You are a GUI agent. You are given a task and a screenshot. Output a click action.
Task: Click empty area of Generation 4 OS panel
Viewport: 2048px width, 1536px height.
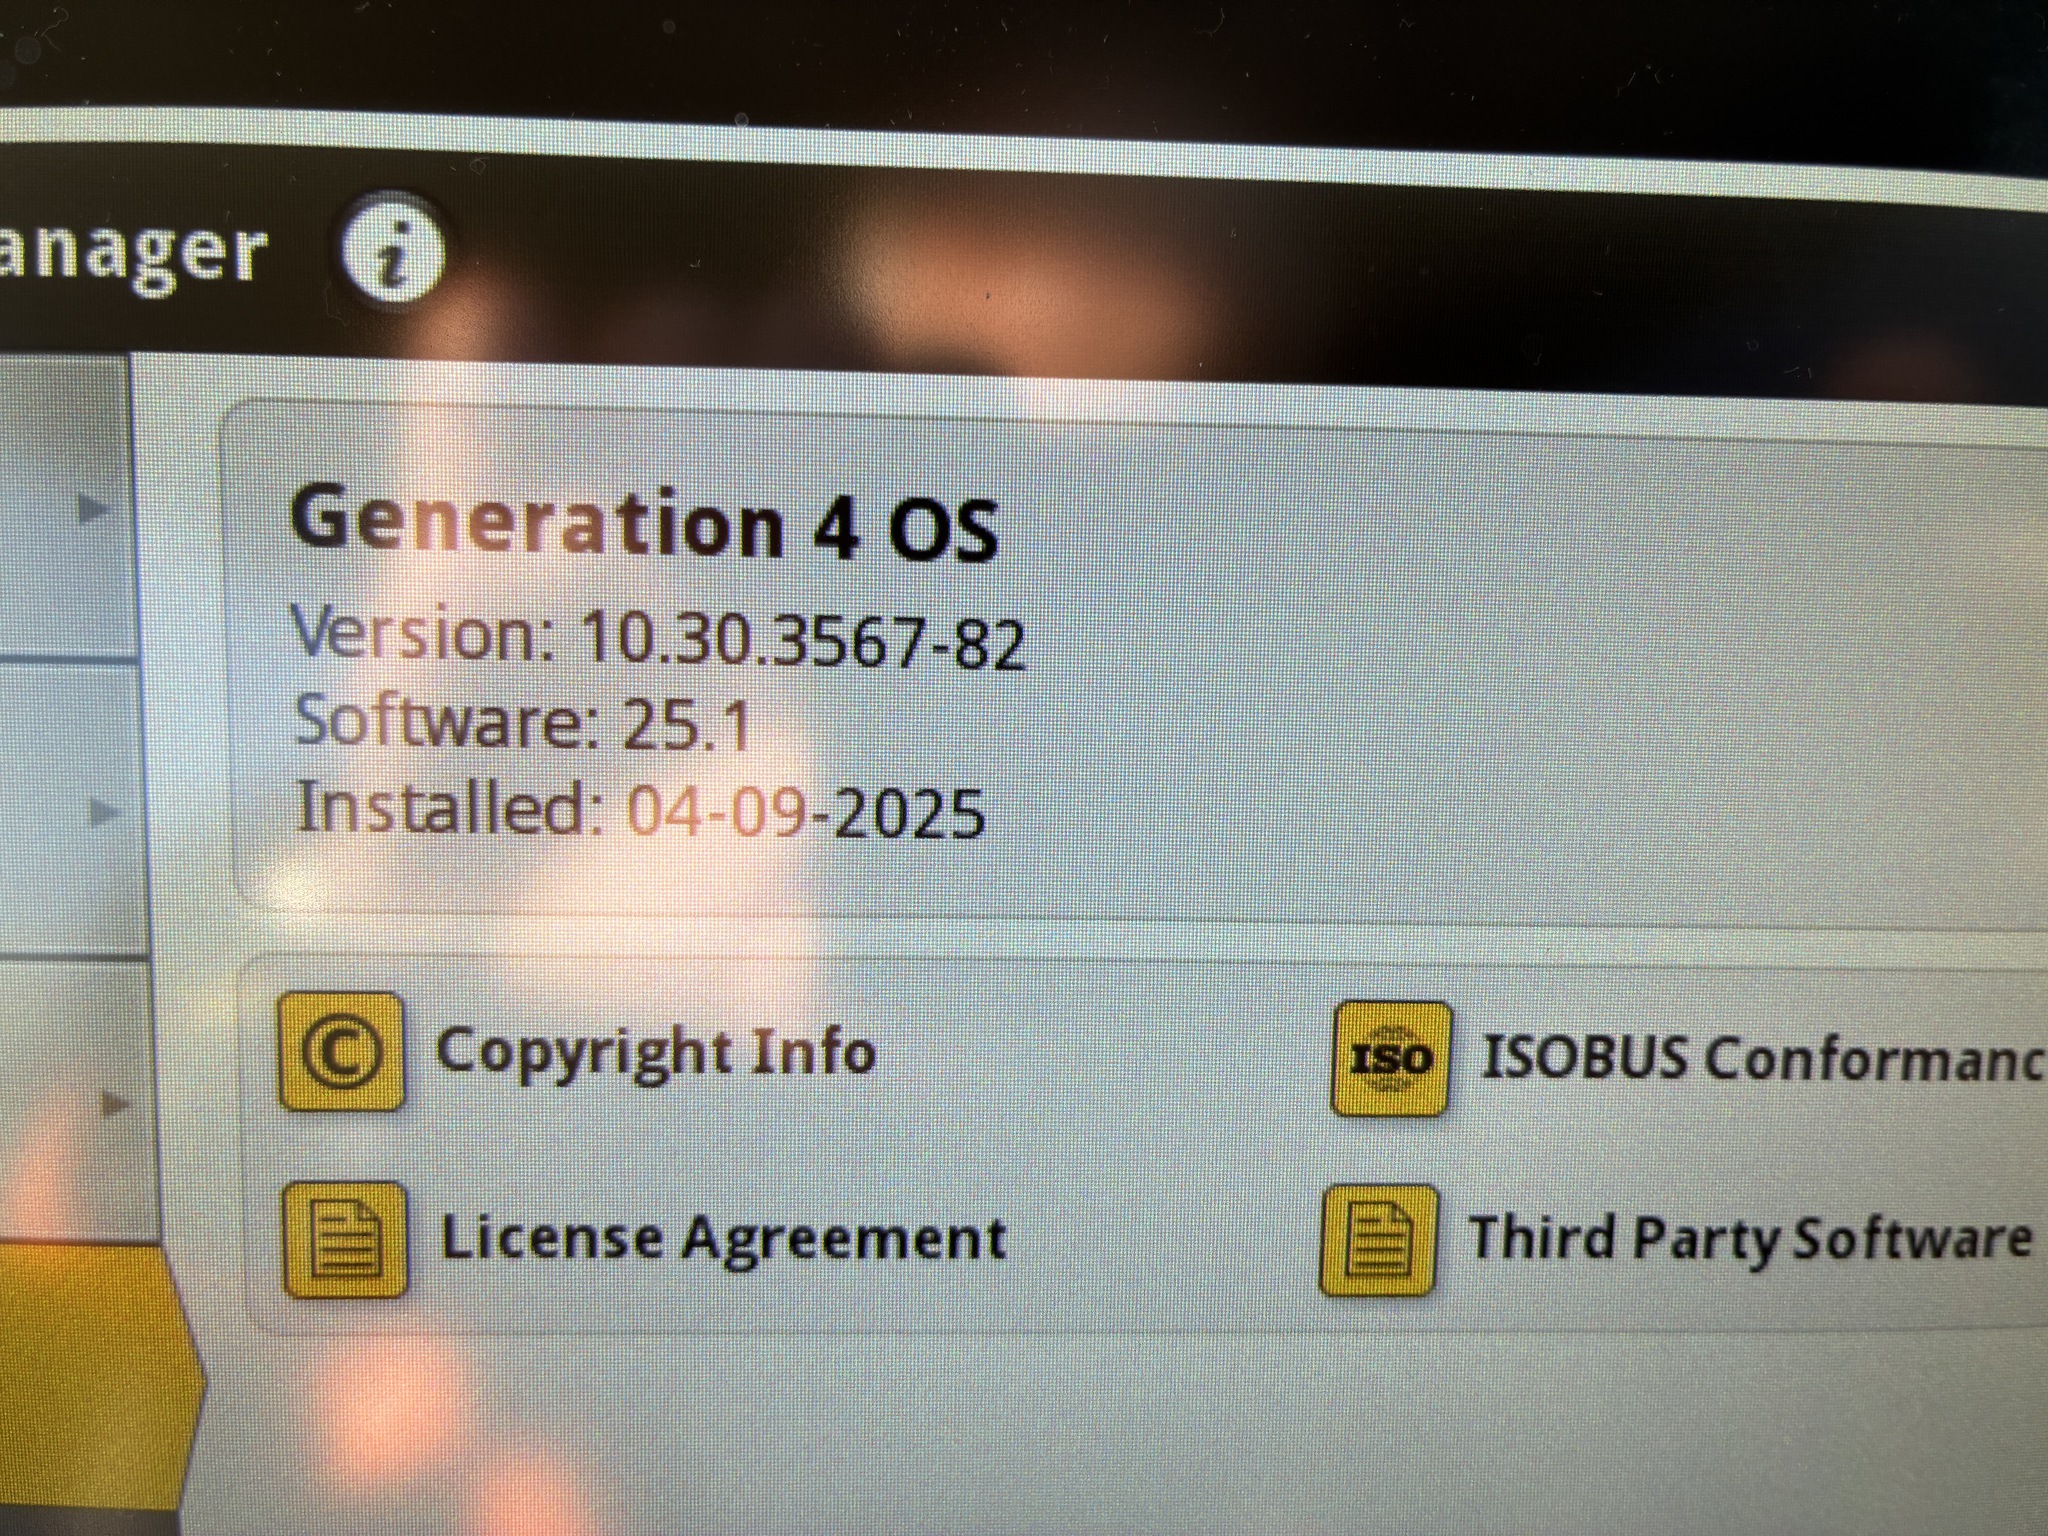click(1500, 680)
